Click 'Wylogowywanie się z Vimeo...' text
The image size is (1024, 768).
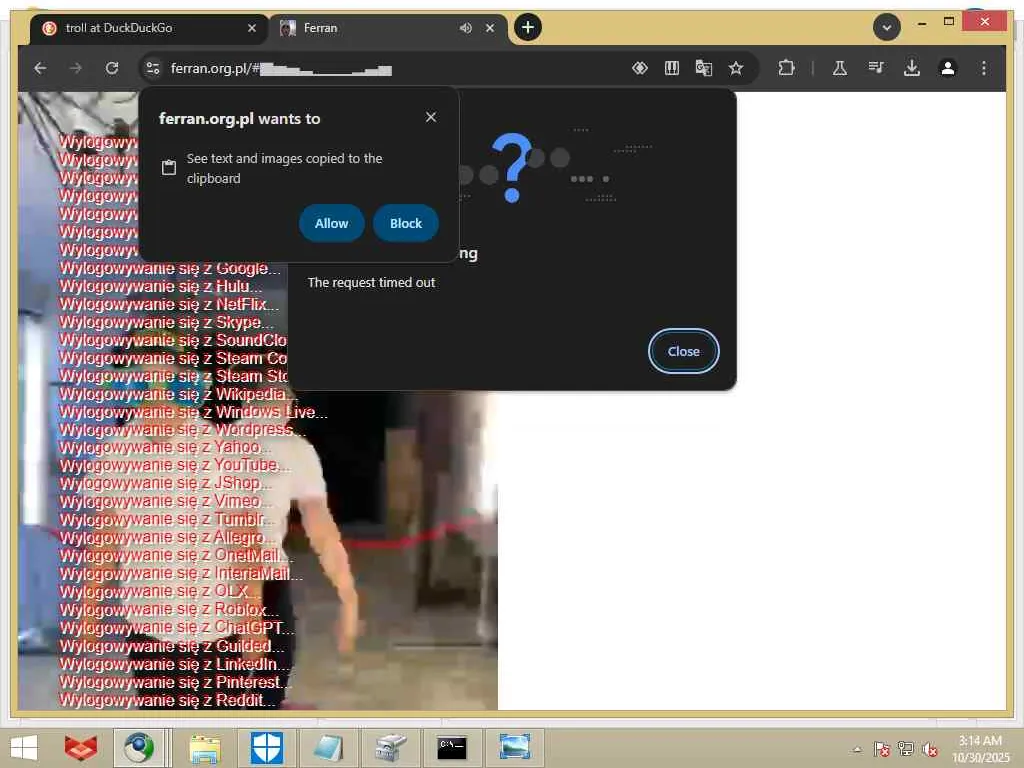click(165, 501)
